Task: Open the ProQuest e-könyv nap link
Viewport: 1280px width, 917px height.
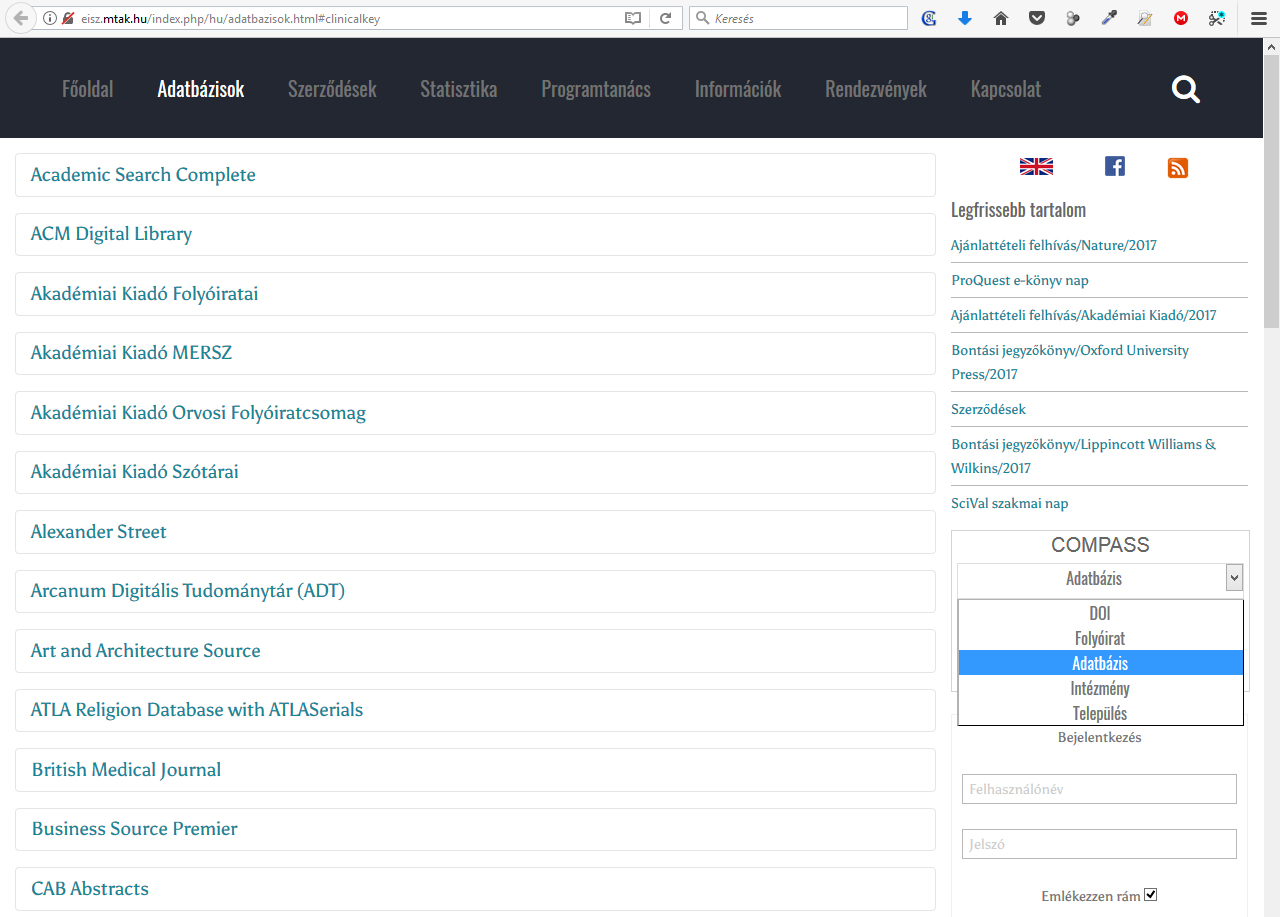Action: click(1020, 280)
